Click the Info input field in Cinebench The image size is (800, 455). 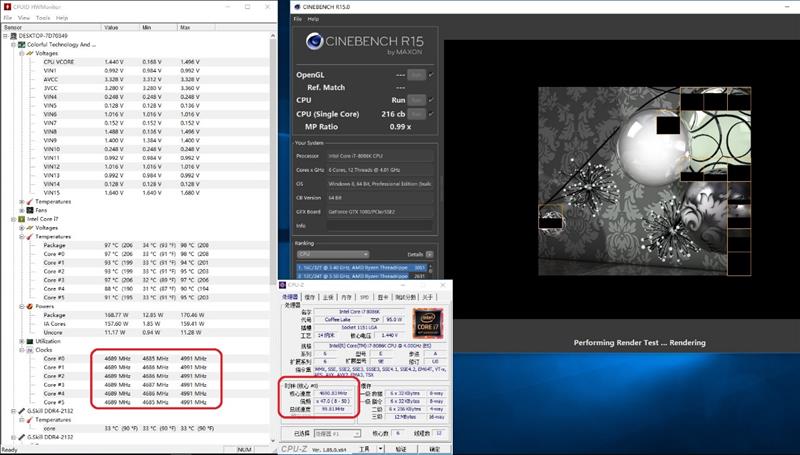(380, 225)
